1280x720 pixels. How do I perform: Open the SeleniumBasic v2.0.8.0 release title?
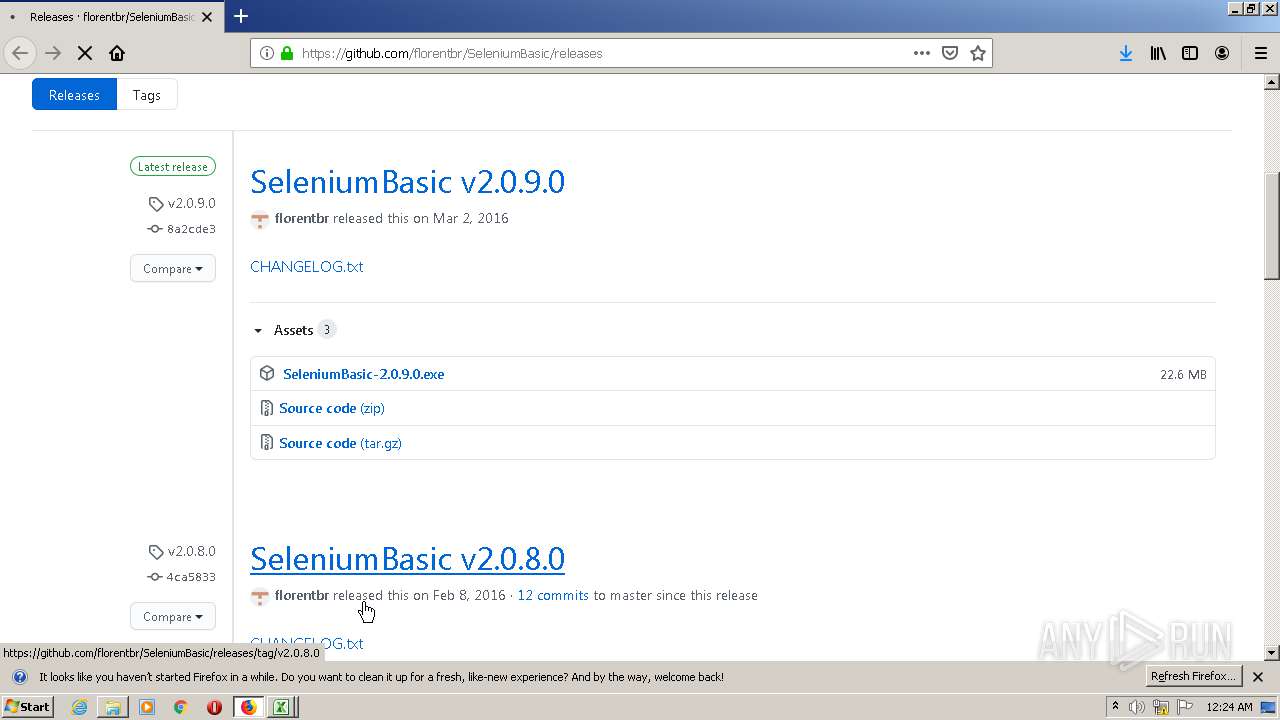407,558
